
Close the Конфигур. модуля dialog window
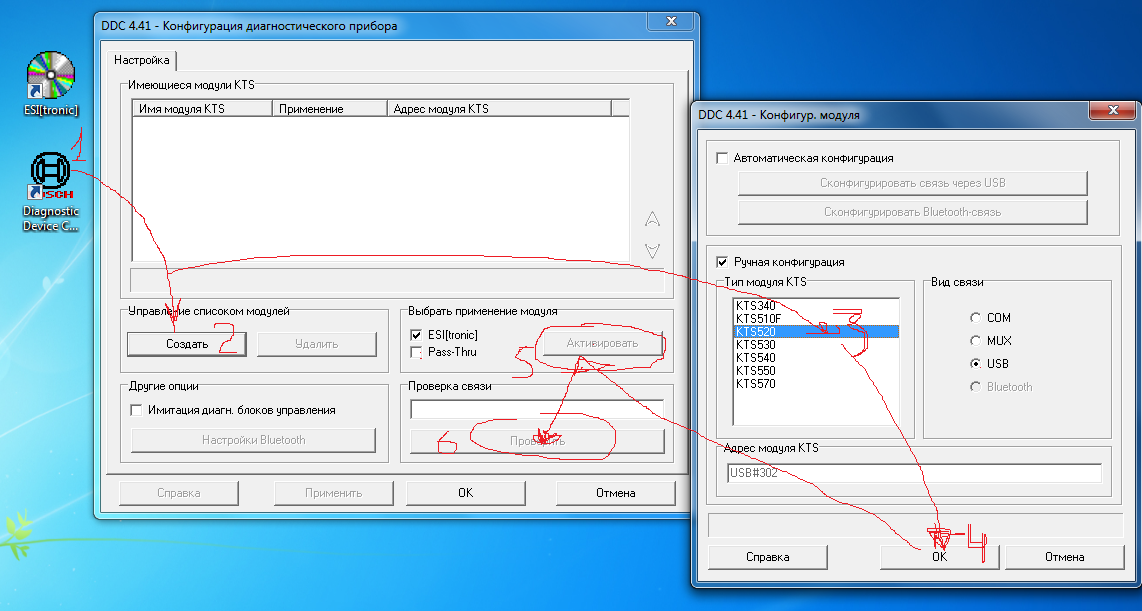click(1112, 110)
